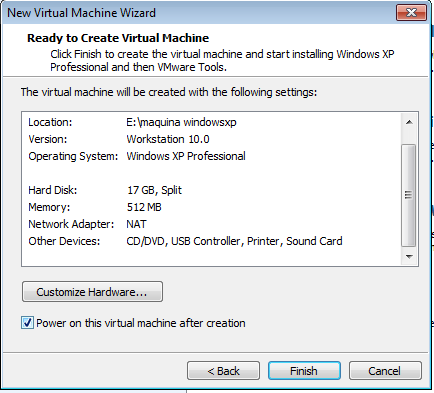Go back with the < Back button
Viewport: 434px width, 393px height.
click(x=223, y=371)
